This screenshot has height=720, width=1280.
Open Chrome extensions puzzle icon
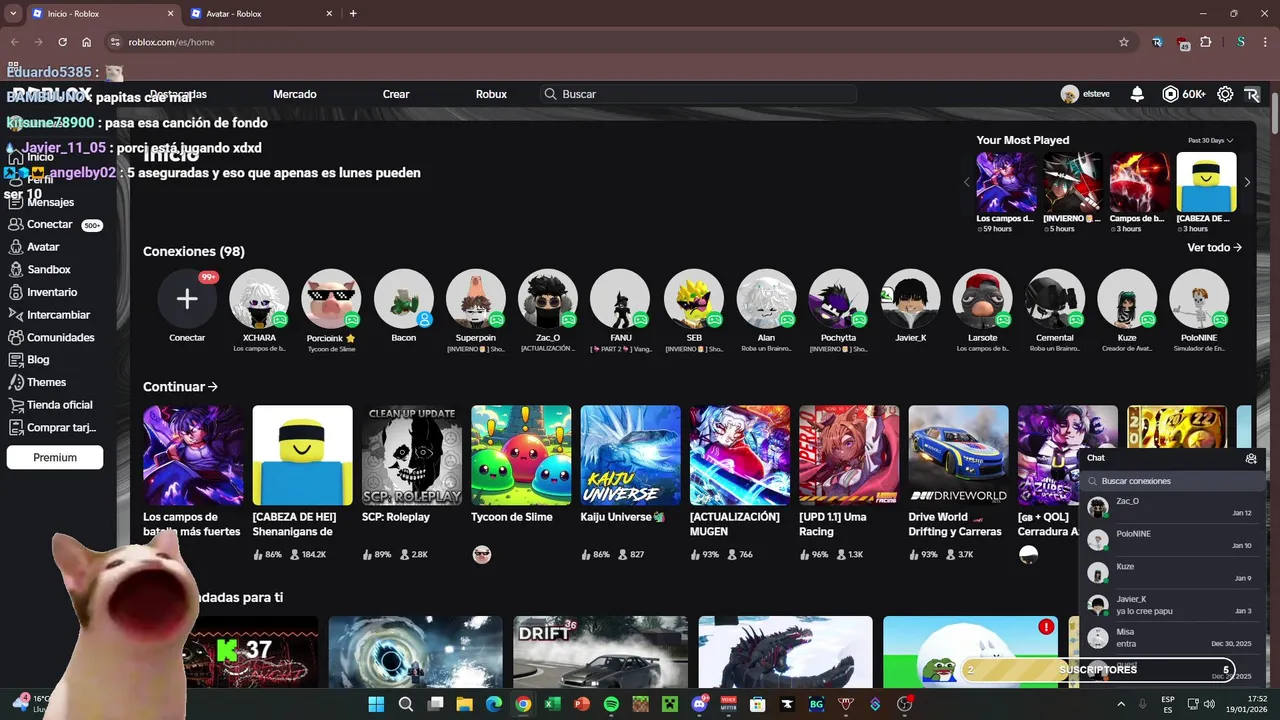[x=1205, y=42]
